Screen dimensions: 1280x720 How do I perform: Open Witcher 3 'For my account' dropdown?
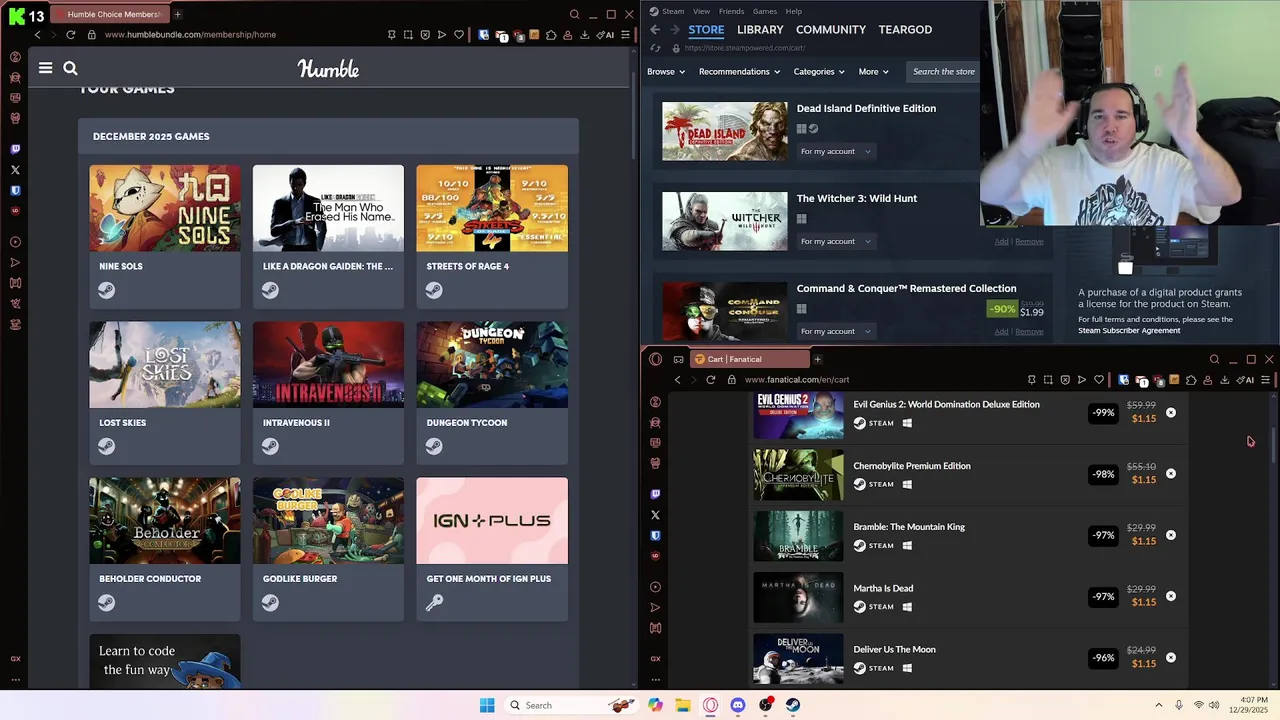point(835,241)
